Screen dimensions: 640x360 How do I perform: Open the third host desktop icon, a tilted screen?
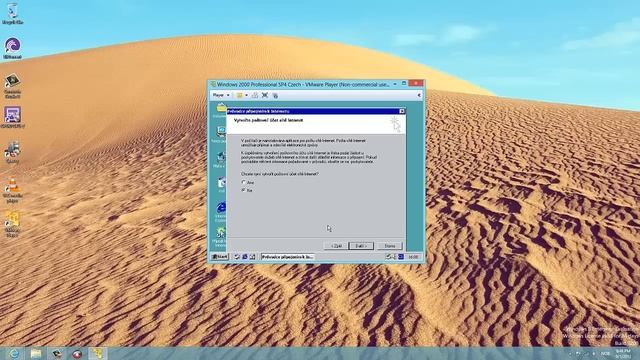coord(12,85)
